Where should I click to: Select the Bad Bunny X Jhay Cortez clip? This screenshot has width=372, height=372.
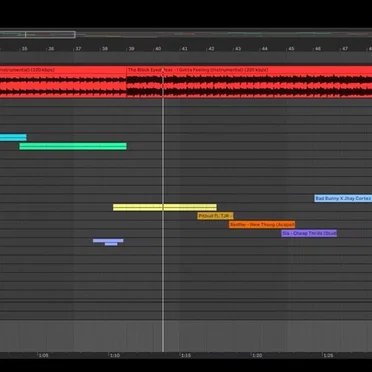(x=343, y=198)
